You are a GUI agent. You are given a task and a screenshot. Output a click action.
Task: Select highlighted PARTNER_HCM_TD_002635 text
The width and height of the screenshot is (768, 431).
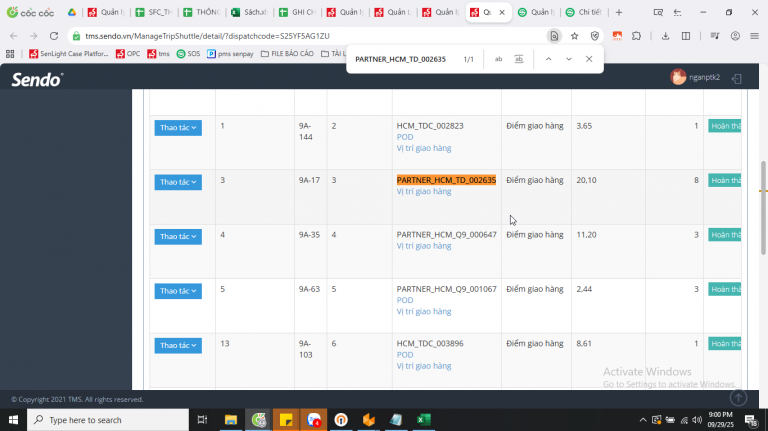point(446,180)
